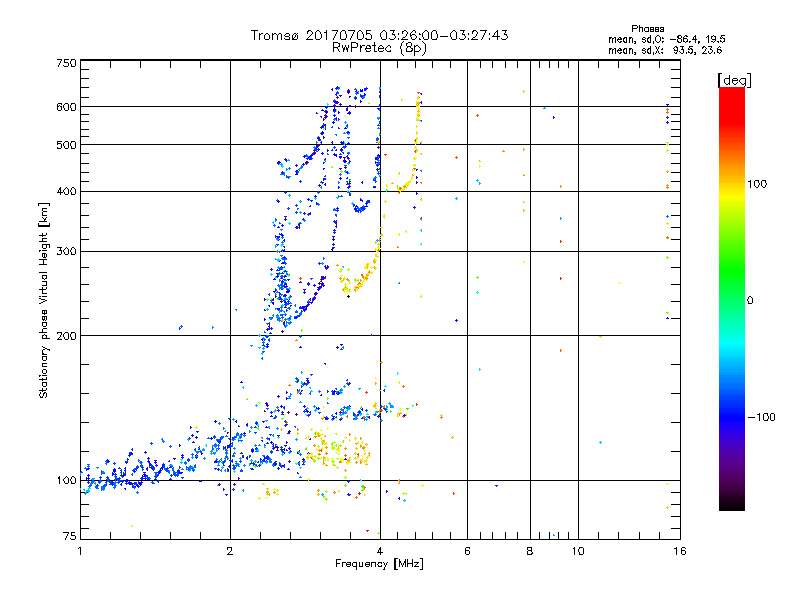Click the 'RwPretec (8p)' subtitle
The width and height of the screenshot is (800, 600).
click(x=379, y=48)
